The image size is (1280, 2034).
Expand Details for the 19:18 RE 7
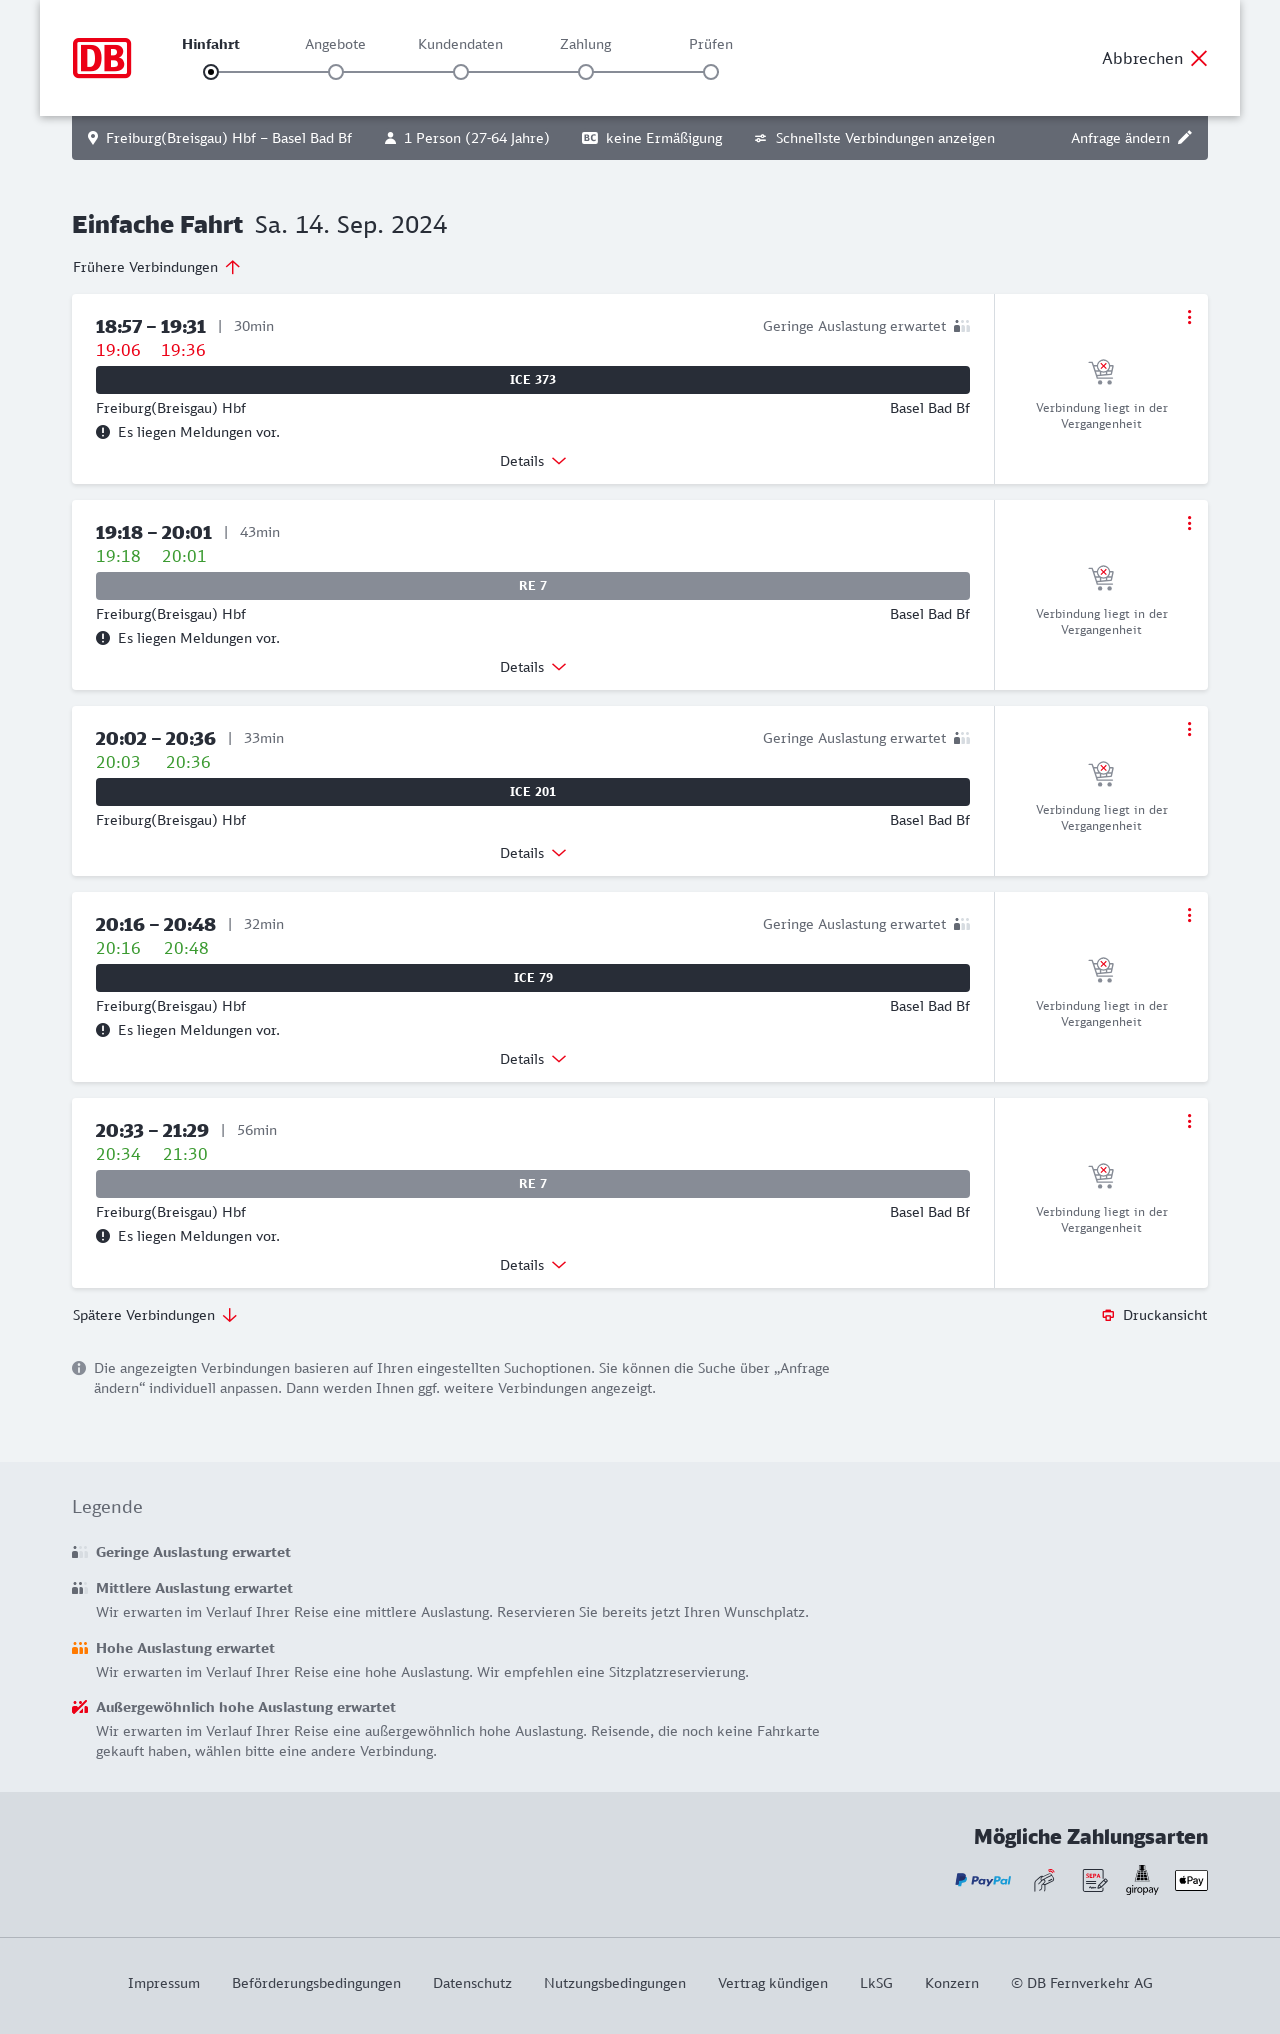[x=533, y=667]
